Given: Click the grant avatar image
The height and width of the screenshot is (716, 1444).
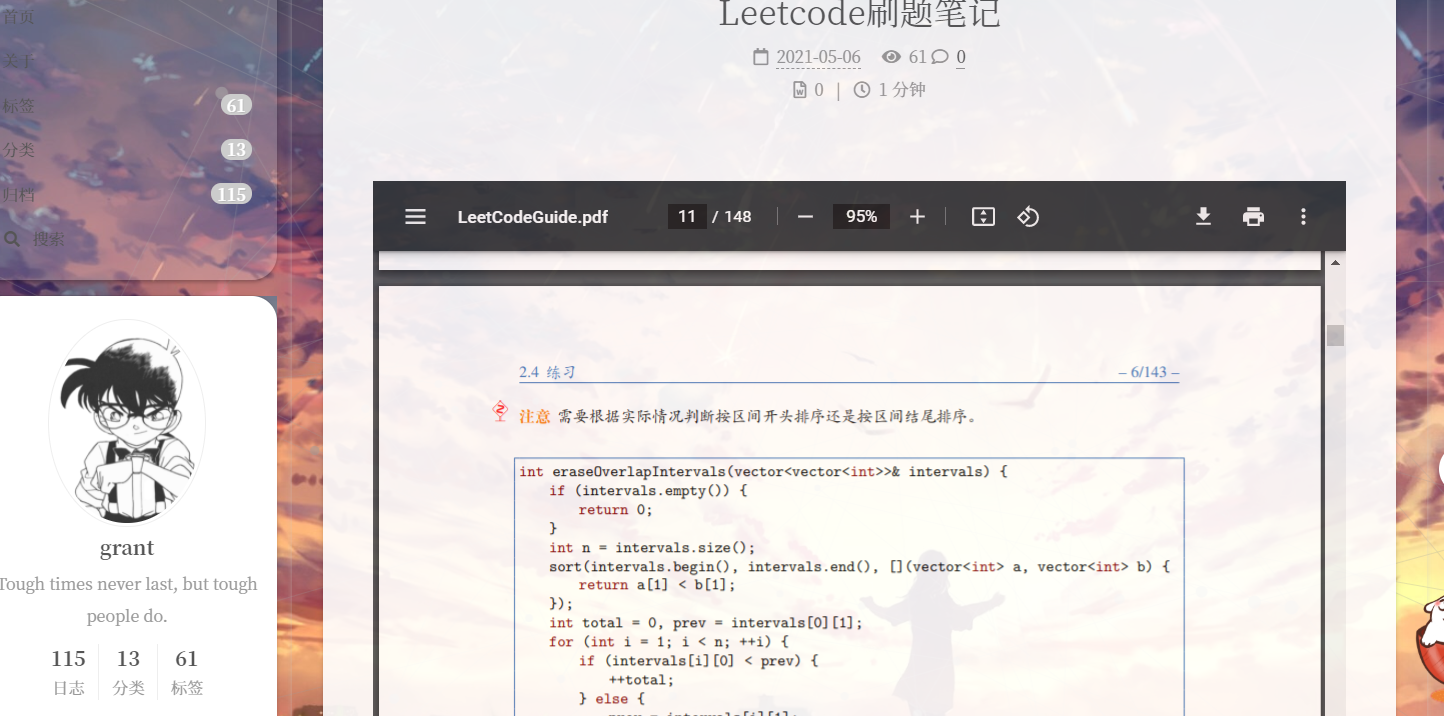Looking at the screenshot, I should (x=127, y=422).
